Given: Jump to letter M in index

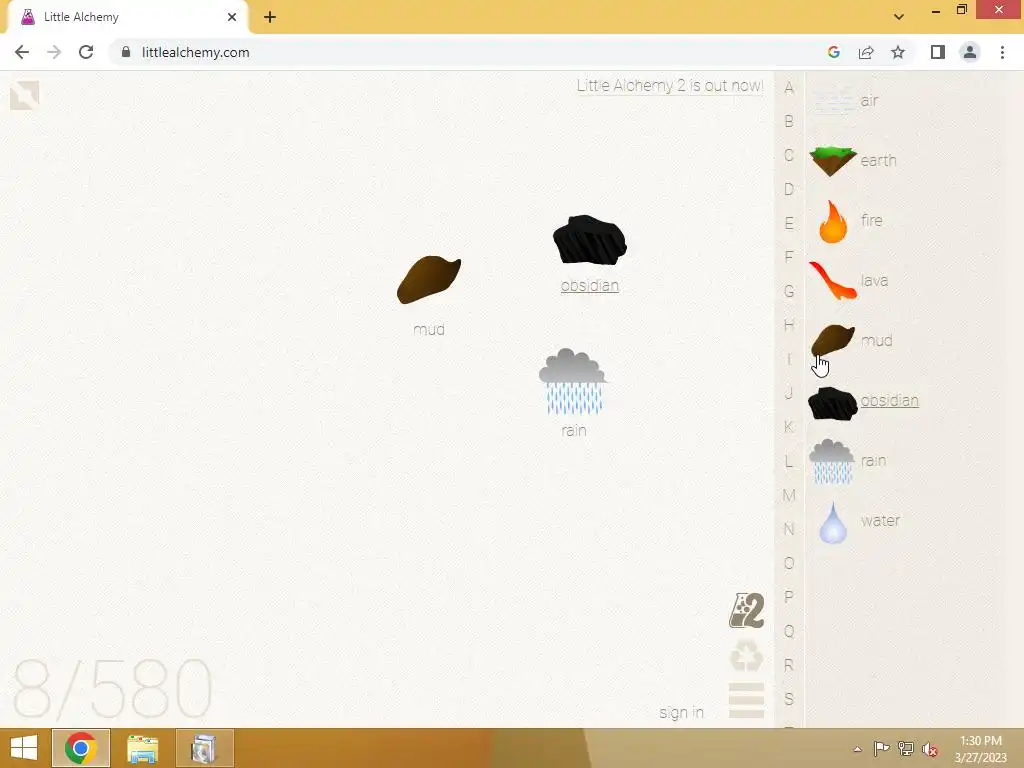Looking at the screenshot, I should click(x=789, y=496).
